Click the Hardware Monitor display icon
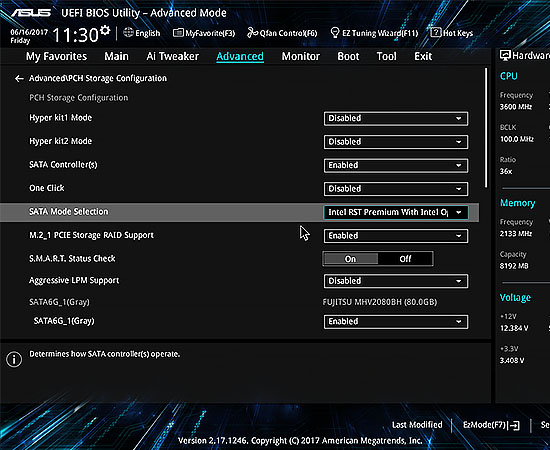 tap(505, 55)
